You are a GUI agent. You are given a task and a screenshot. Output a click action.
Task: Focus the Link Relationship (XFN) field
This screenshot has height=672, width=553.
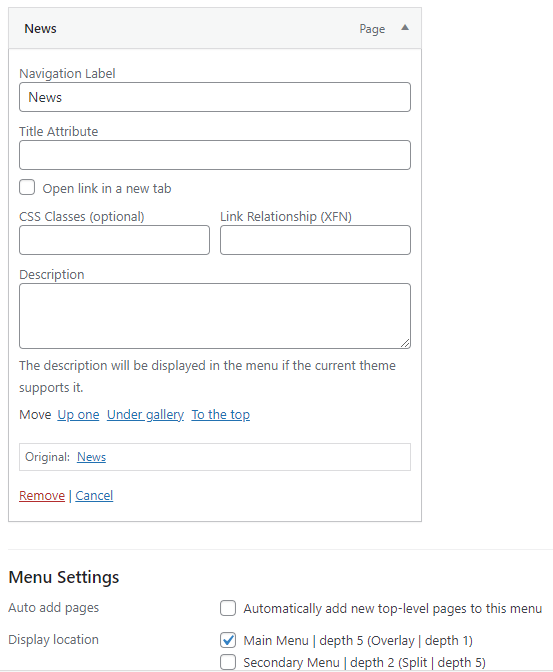(316, 240)
